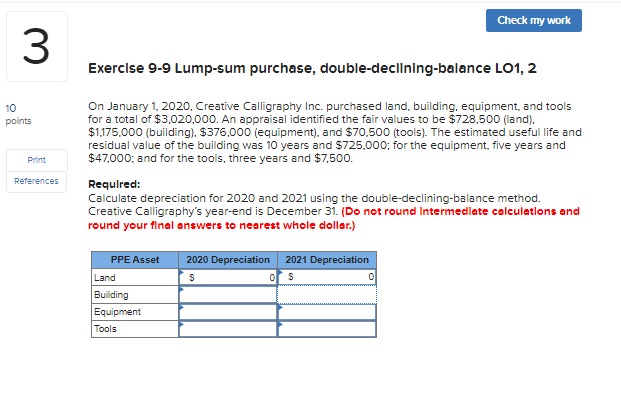Click the Land row label
Image resolution: width=621 pixels, height=397 pixels.
coord(135,277)
